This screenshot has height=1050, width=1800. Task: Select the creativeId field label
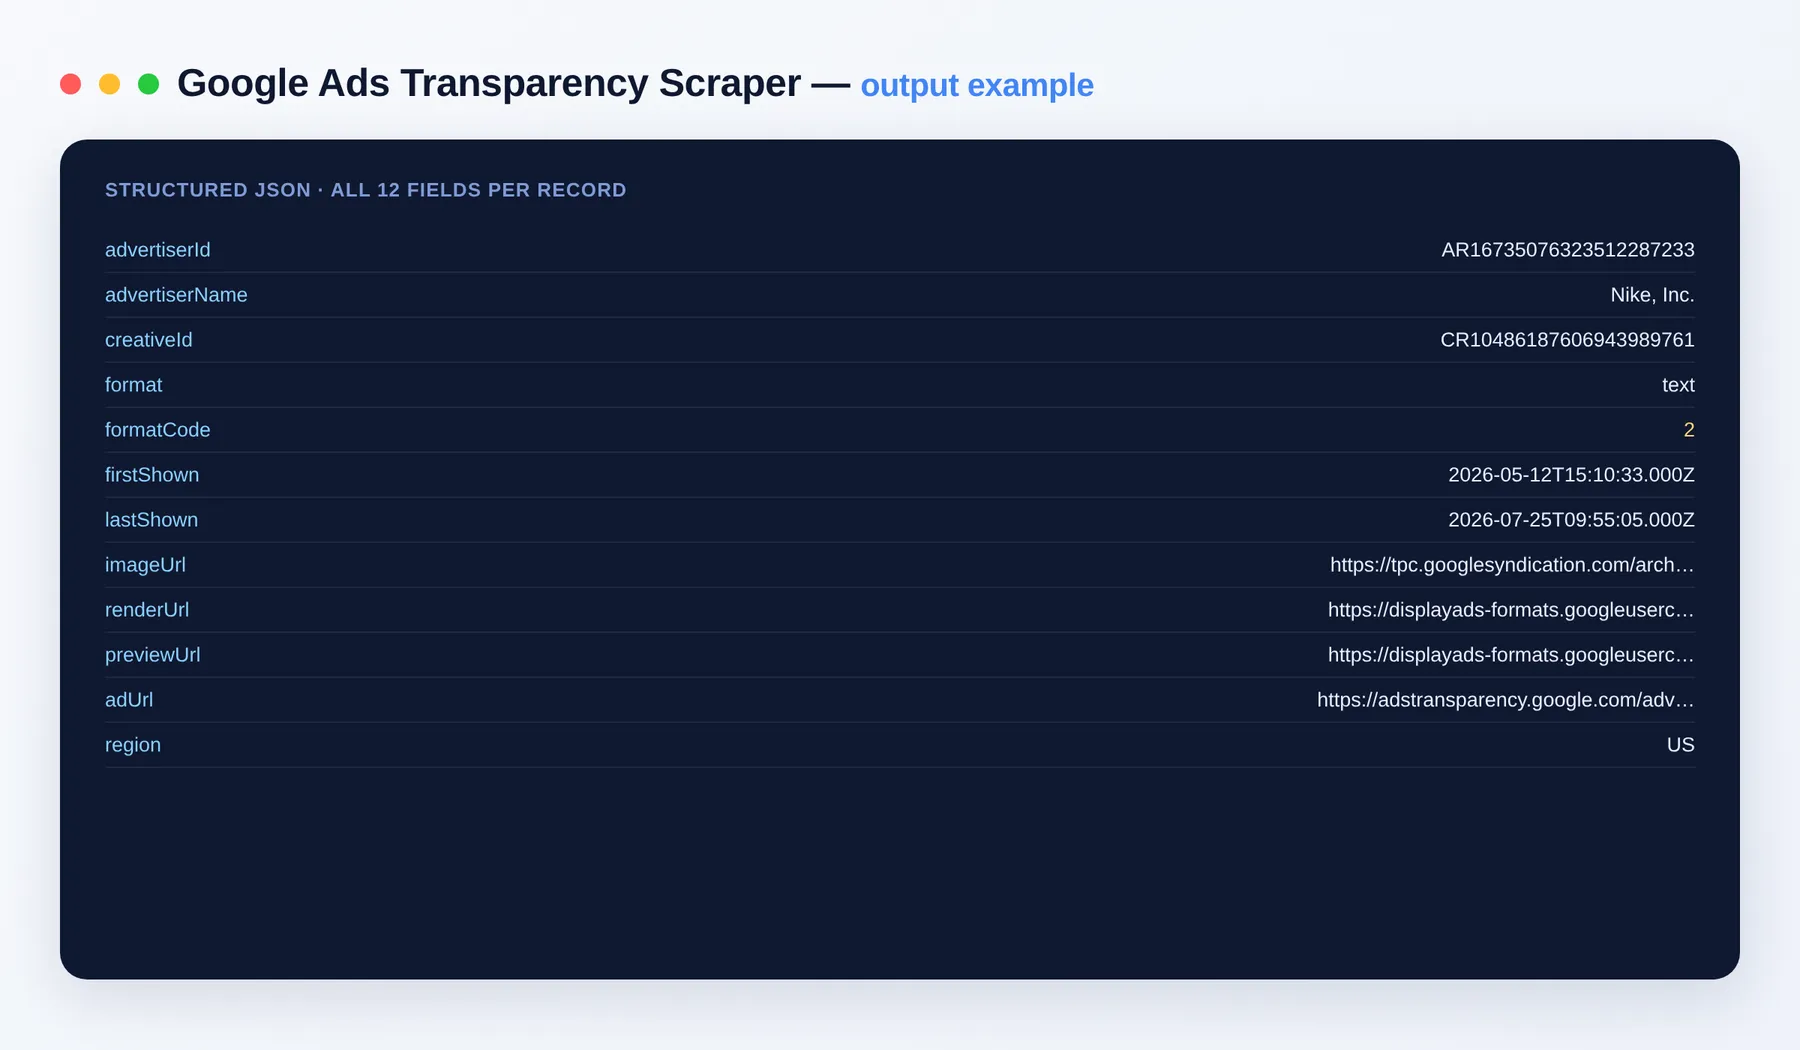[x=149, y=340]
